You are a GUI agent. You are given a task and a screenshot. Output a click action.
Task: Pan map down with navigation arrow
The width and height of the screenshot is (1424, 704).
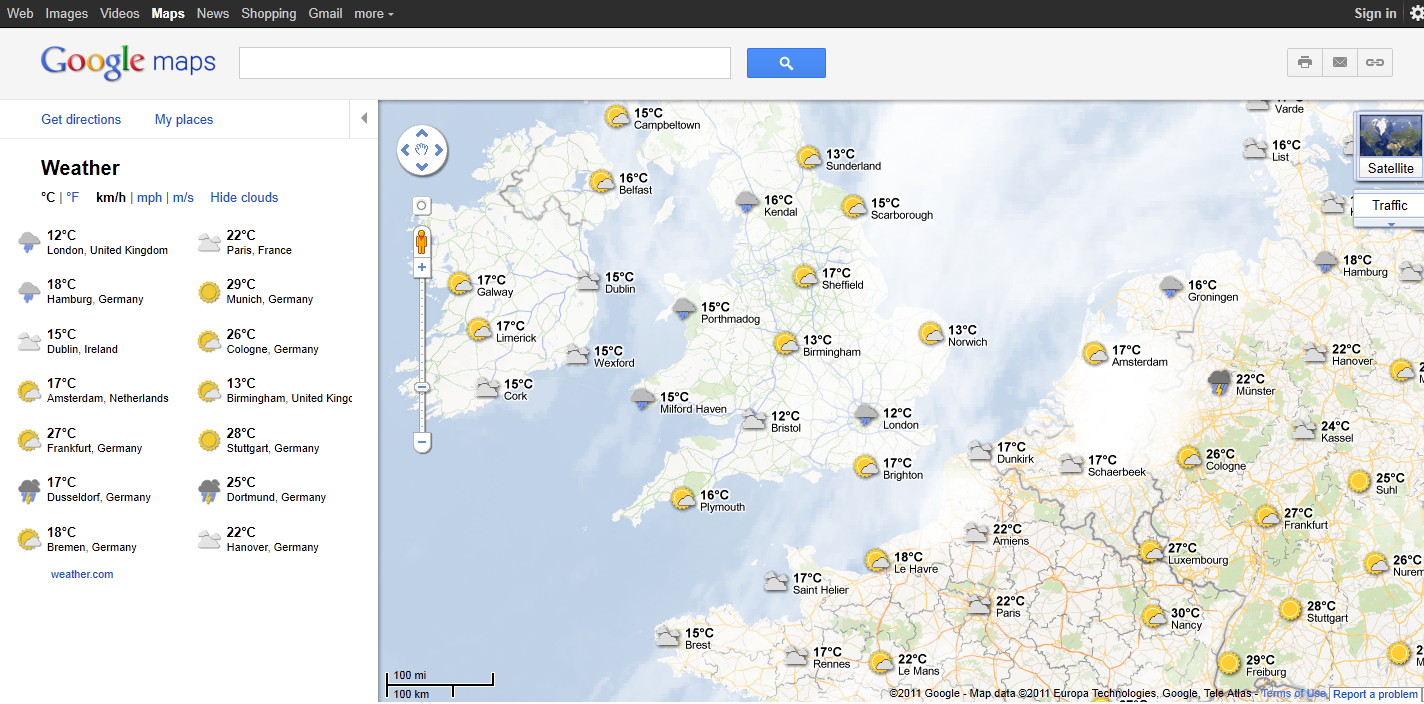pyautogui.click(x=422, y=167)
